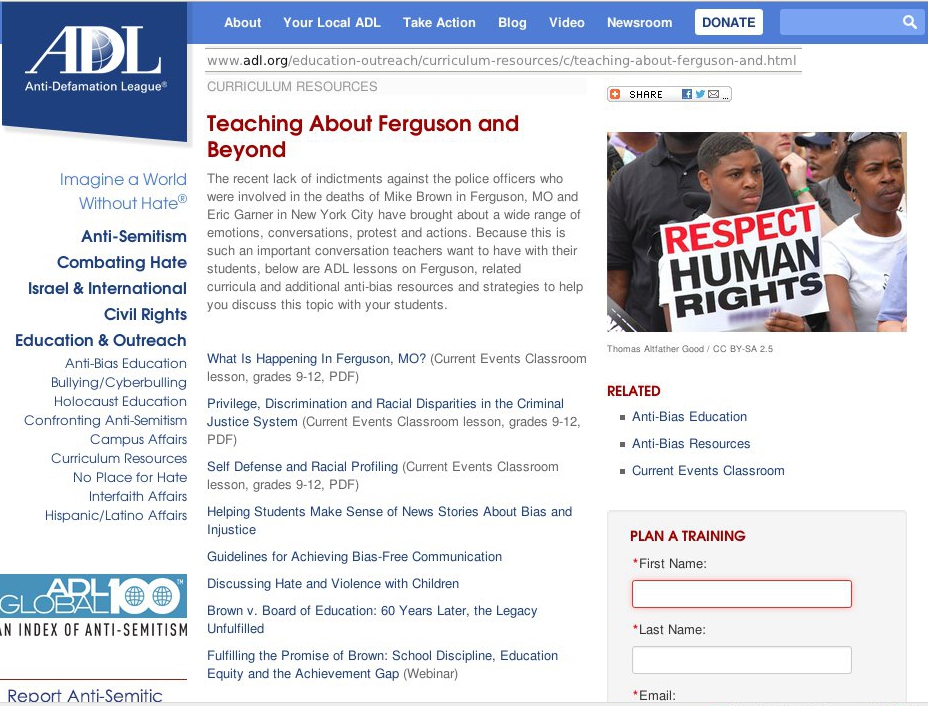
Task: Click the First Name input field
Action: 742,594
